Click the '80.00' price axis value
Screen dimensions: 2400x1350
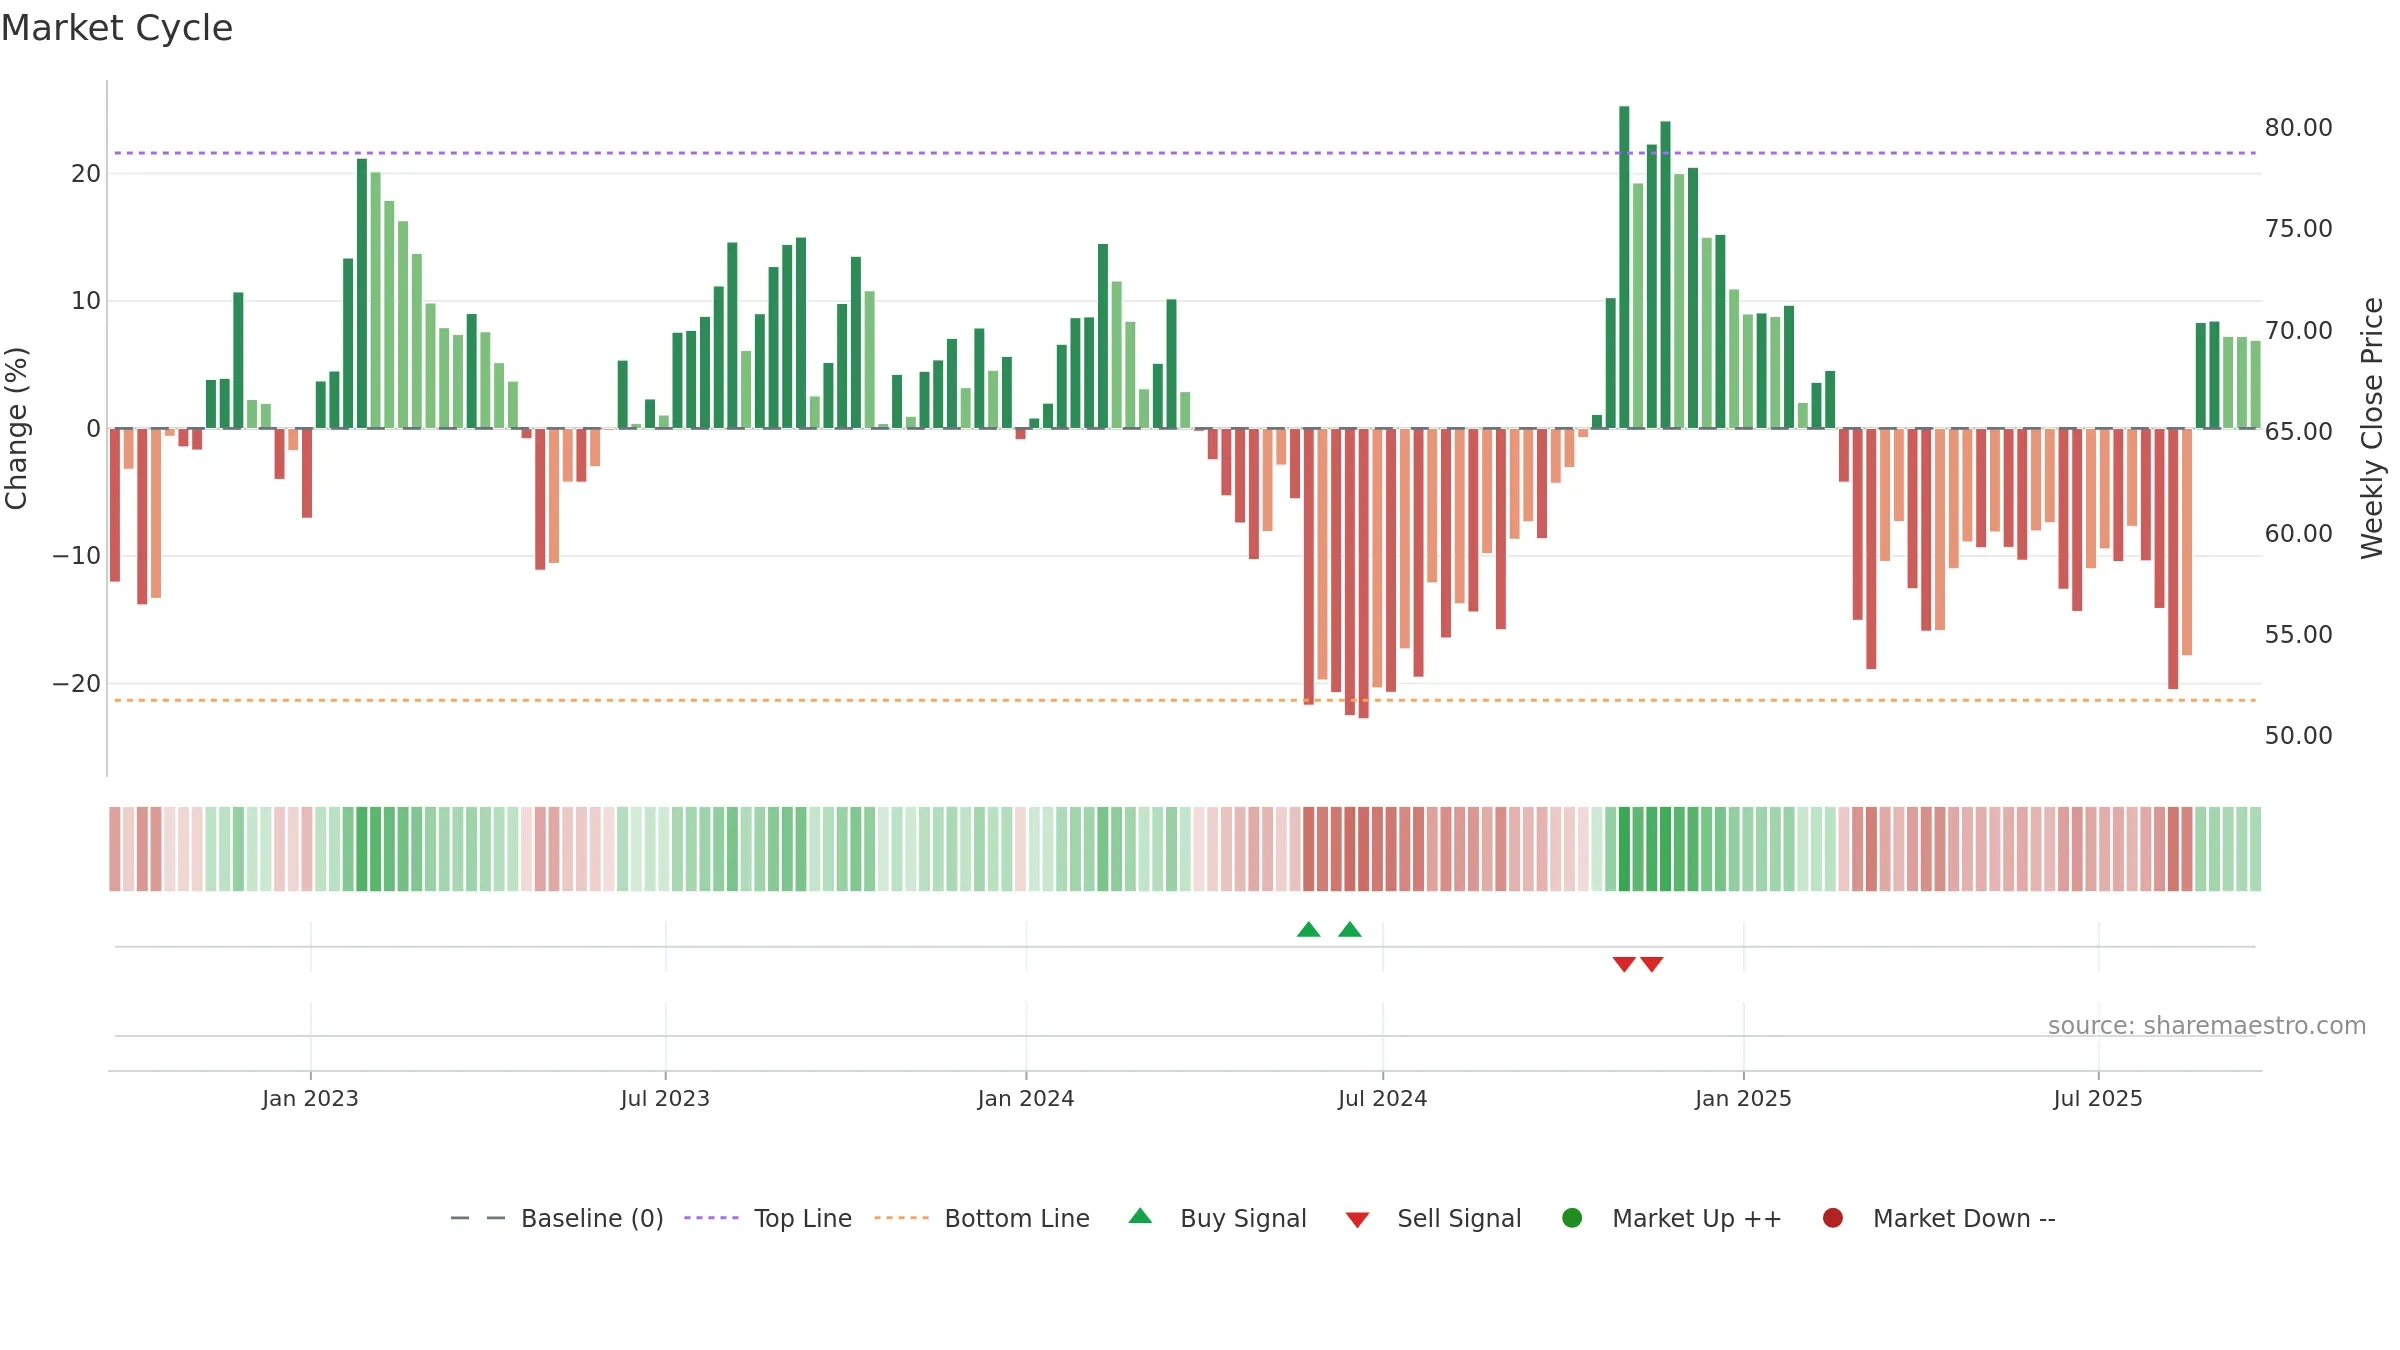pos(2298,128)
